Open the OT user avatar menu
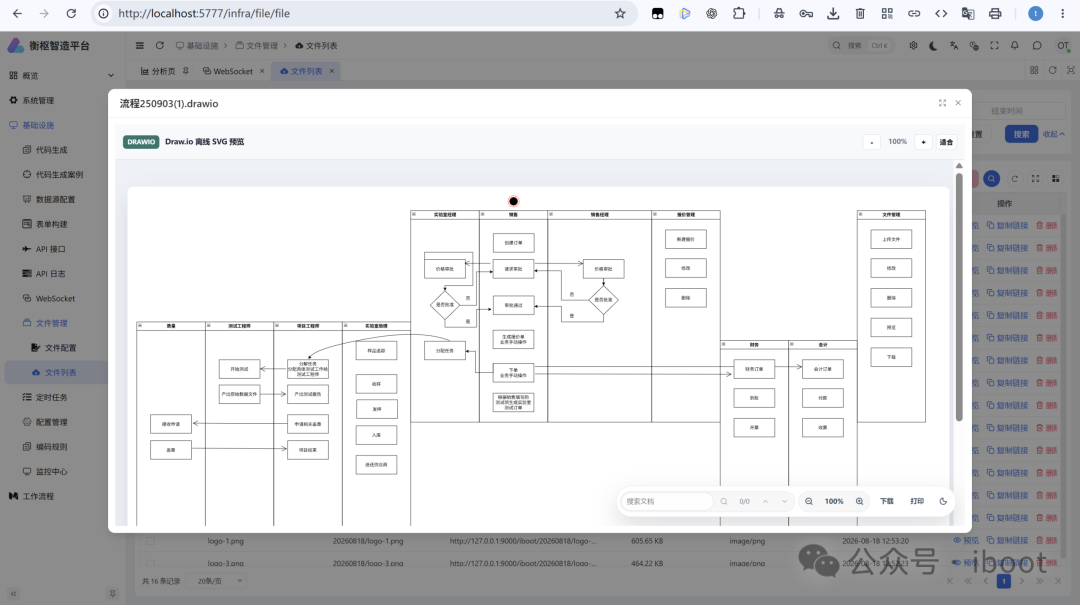Image resolution: width=1080 pixels, height=605 pixels. (x=1063, y=45)
